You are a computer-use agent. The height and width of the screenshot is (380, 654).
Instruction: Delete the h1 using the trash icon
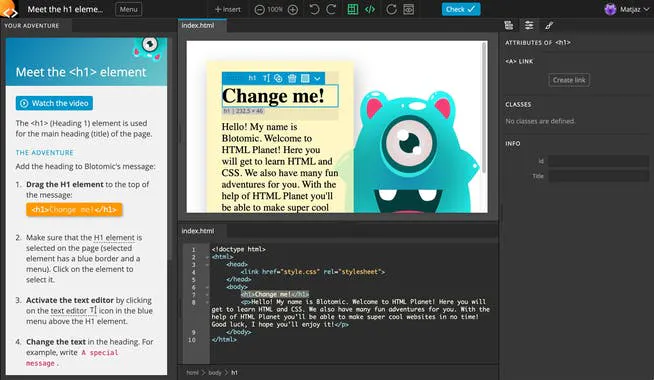click(x=292, y=78)
